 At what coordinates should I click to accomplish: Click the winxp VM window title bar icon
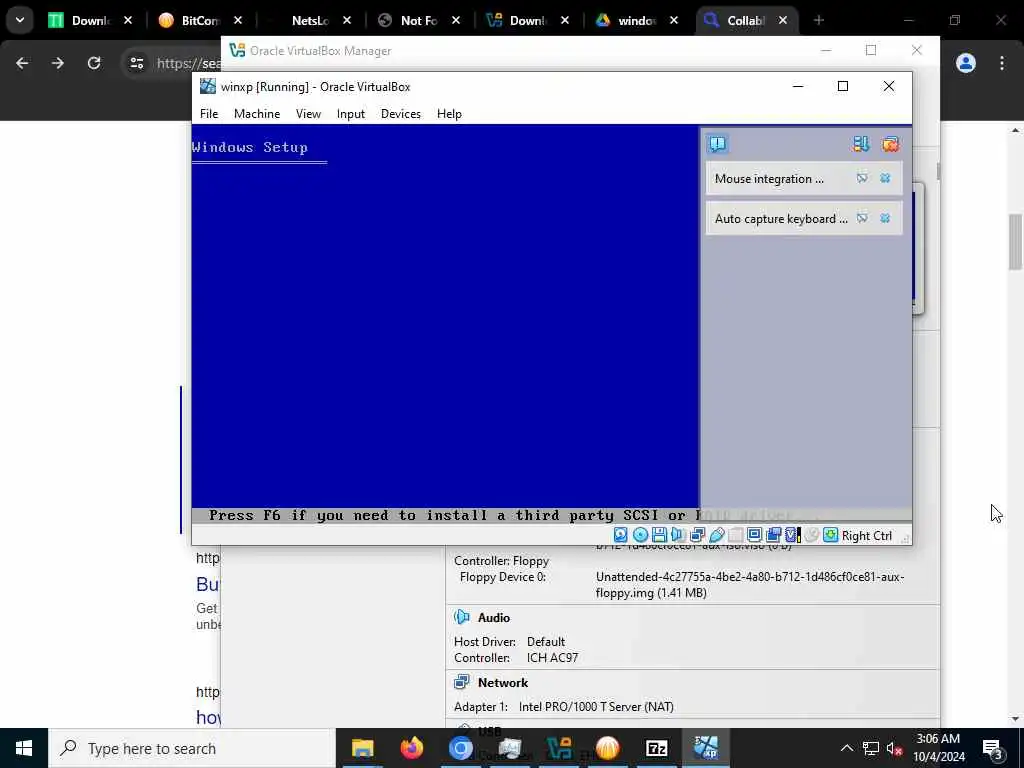[x=208, y=86]
